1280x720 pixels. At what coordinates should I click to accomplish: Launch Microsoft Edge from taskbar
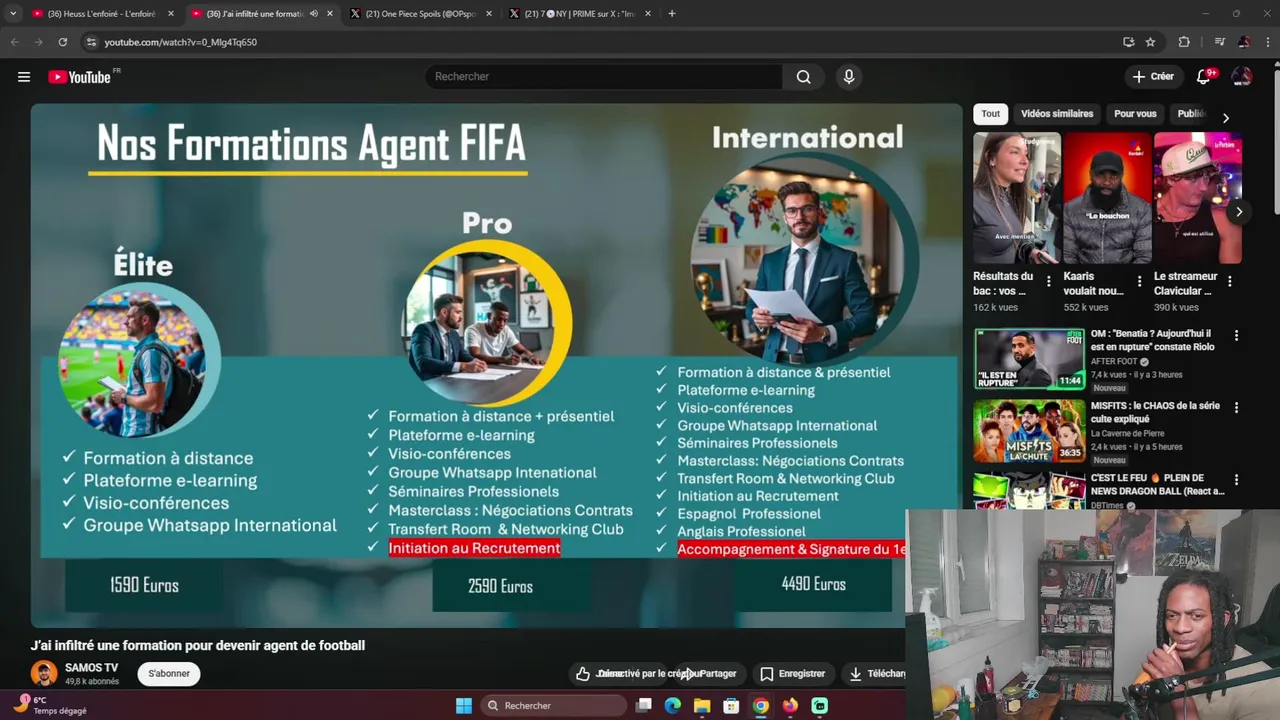[673, 705]
